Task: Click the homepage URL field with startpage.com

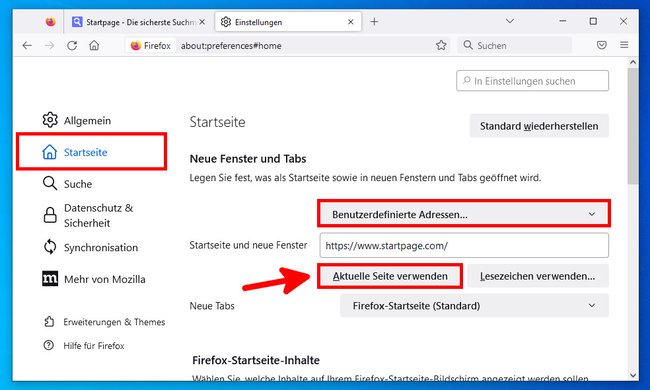Action: click(464, 245)
